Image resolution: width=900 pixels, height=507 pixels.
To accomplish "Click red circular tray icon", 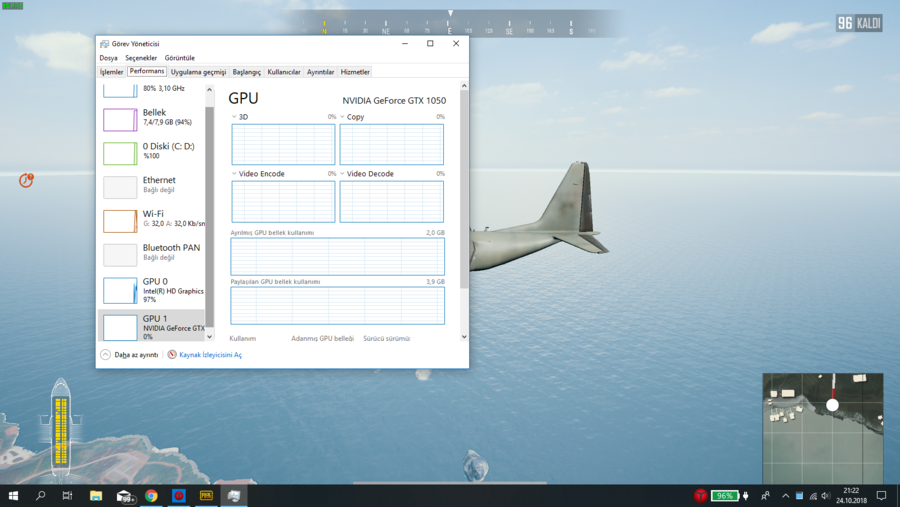I will tap(700, 496).
